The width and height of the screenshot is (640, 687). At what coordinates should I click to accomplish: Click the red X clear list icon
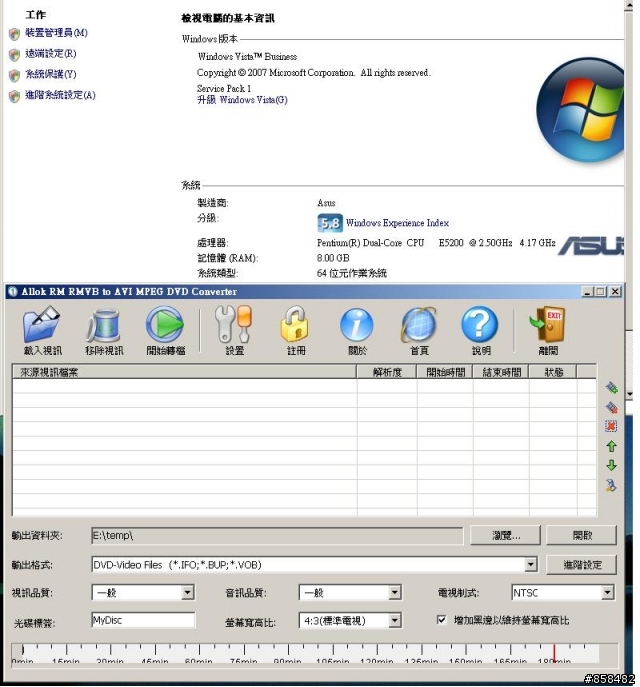(611, 426)
